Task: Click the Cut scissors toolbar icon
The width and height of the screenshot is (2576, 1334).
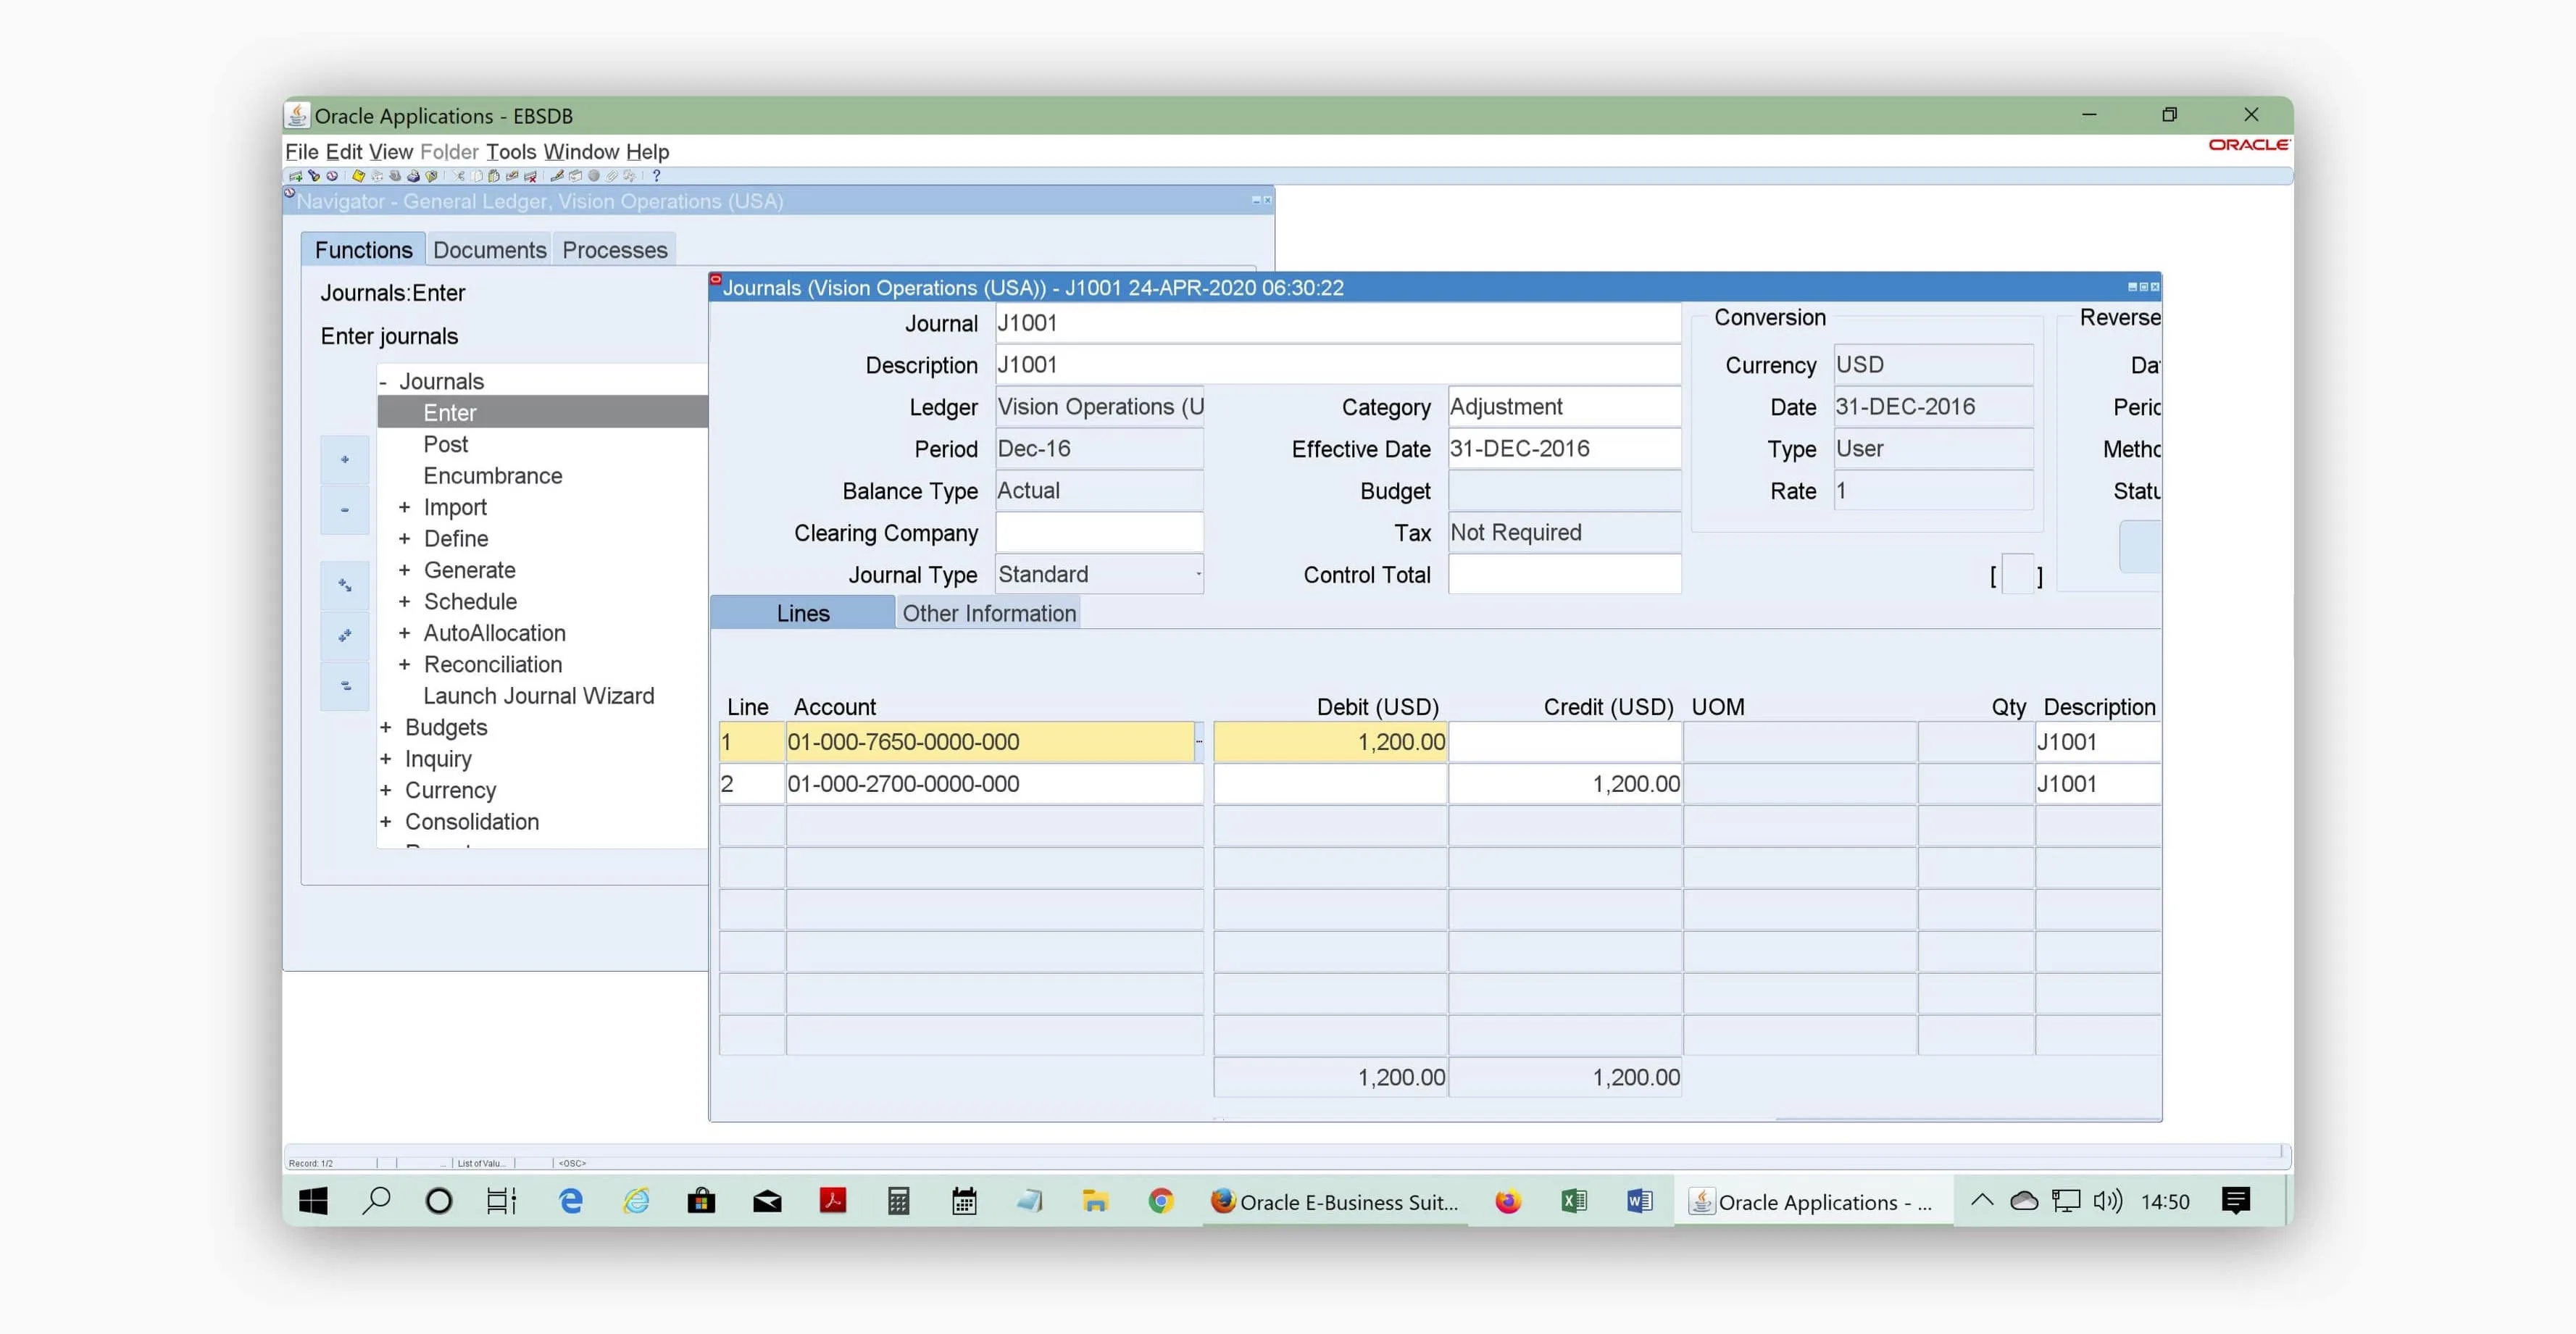Action: click(459, 176)
